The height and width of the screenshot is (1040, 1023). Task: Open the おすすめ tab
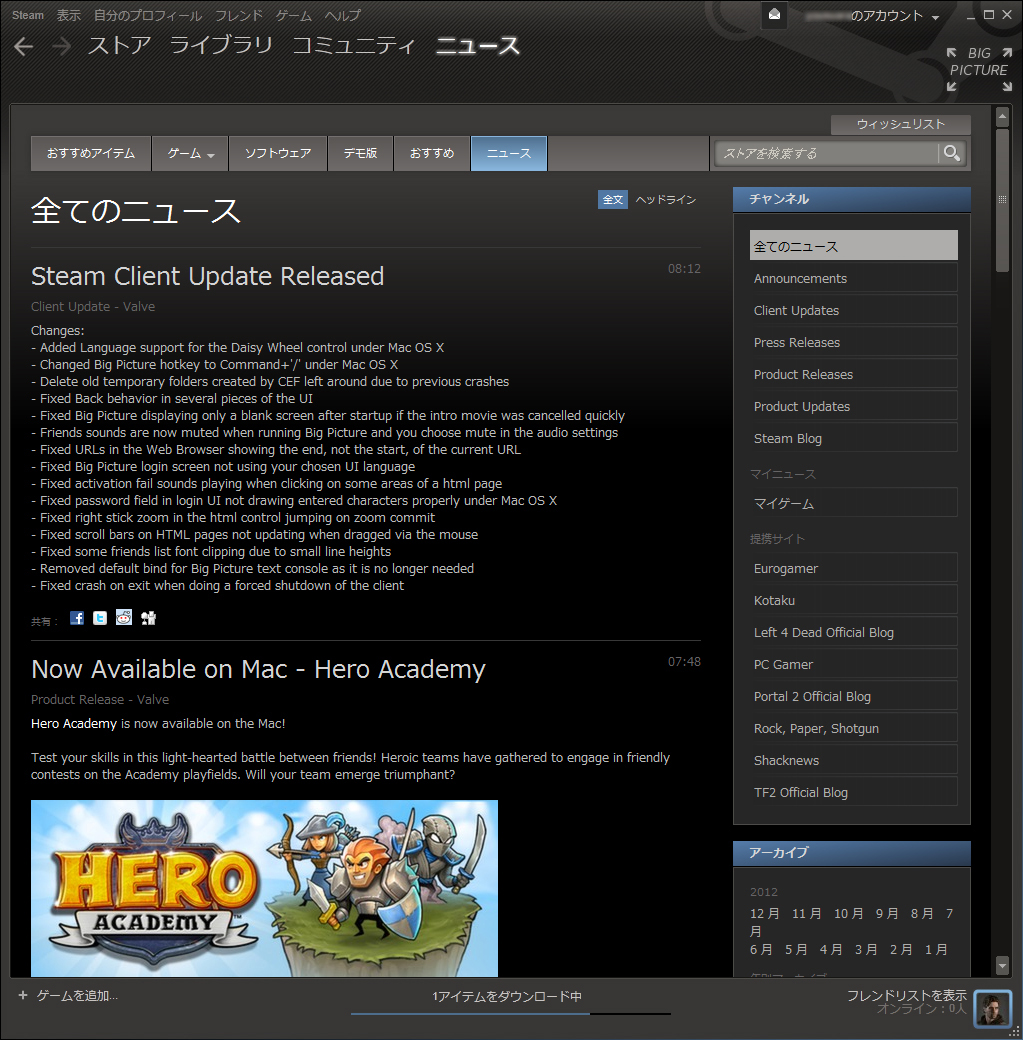coord(432,153)
